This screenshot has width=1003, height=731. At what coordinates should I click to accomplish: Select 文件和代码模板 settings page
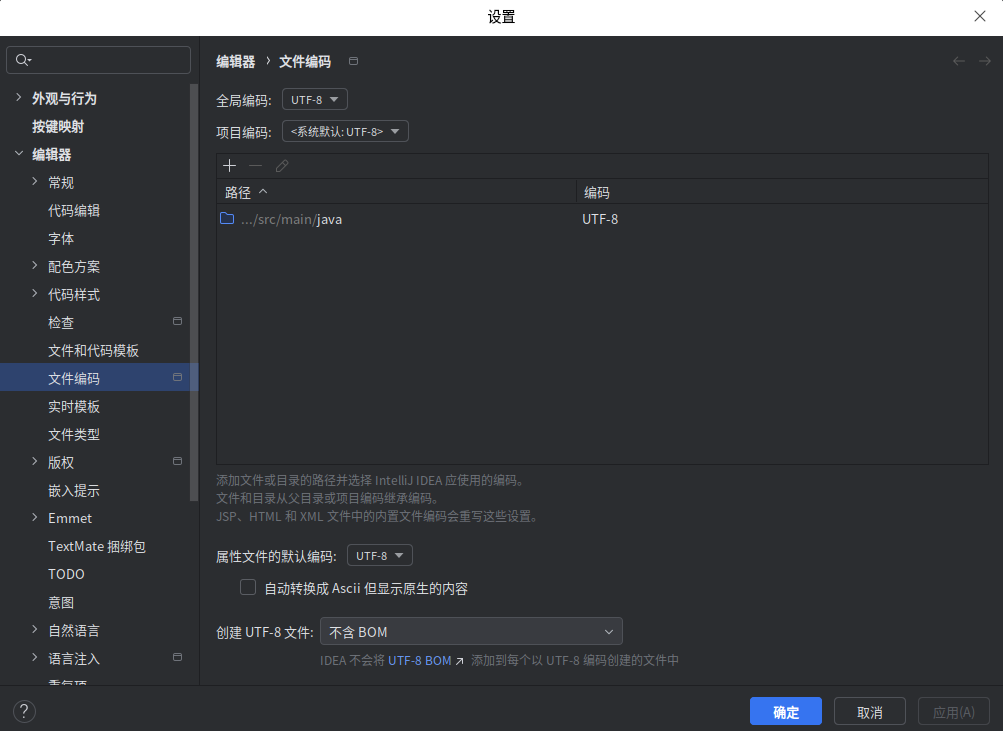tap(93, 350)
